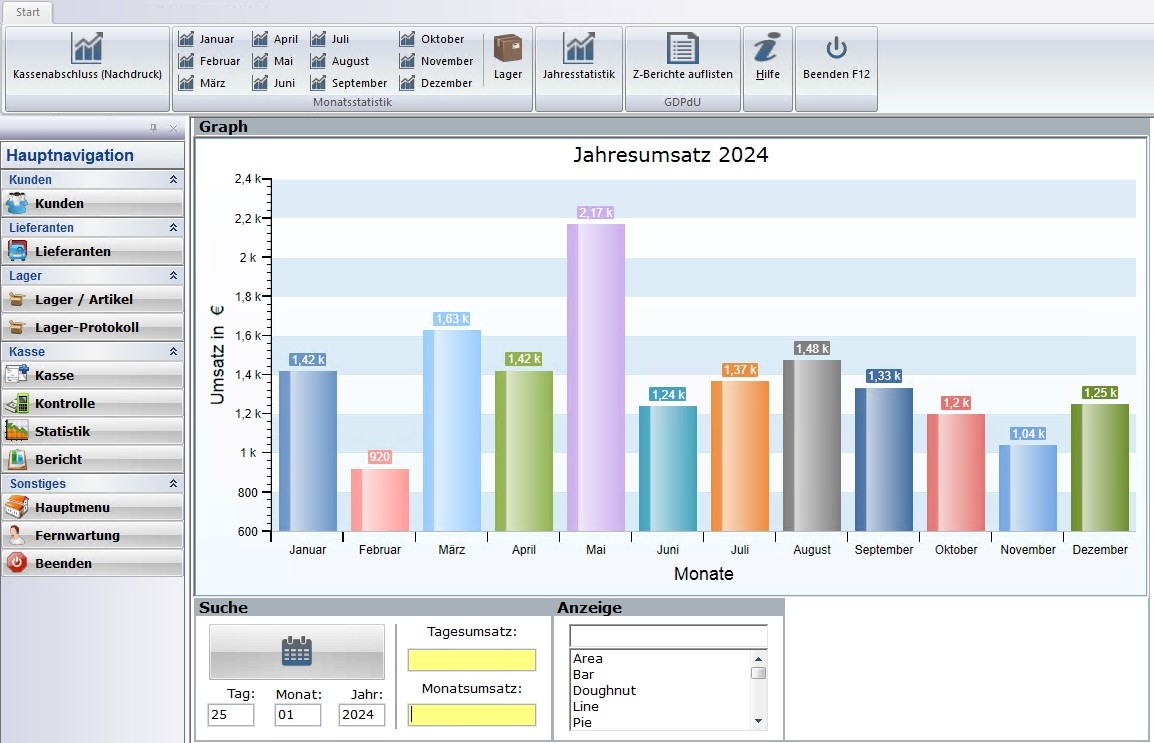Open Z-Berichte auflisten report list
The height and width of the screenshot is (743, 1154).
pyautogui.click(x=683, y=59)
